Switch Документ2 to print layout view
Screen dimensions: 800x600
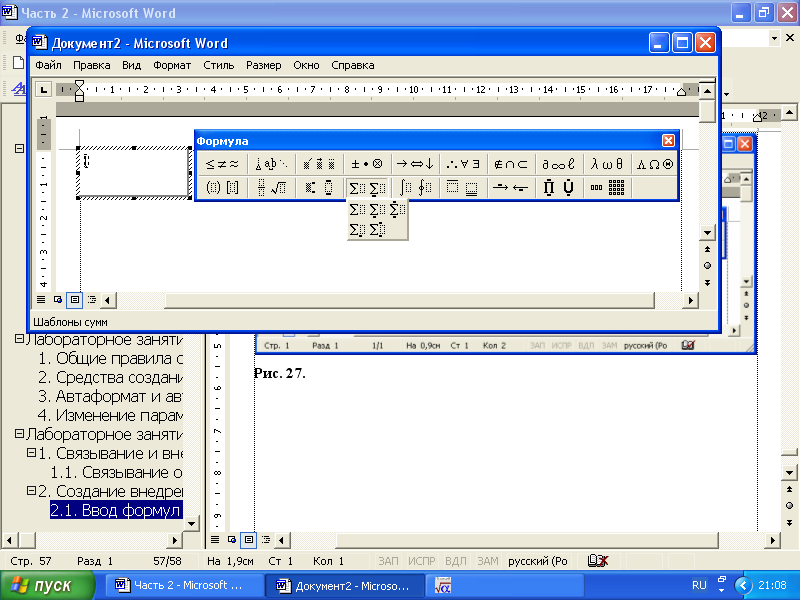(75, 300)
